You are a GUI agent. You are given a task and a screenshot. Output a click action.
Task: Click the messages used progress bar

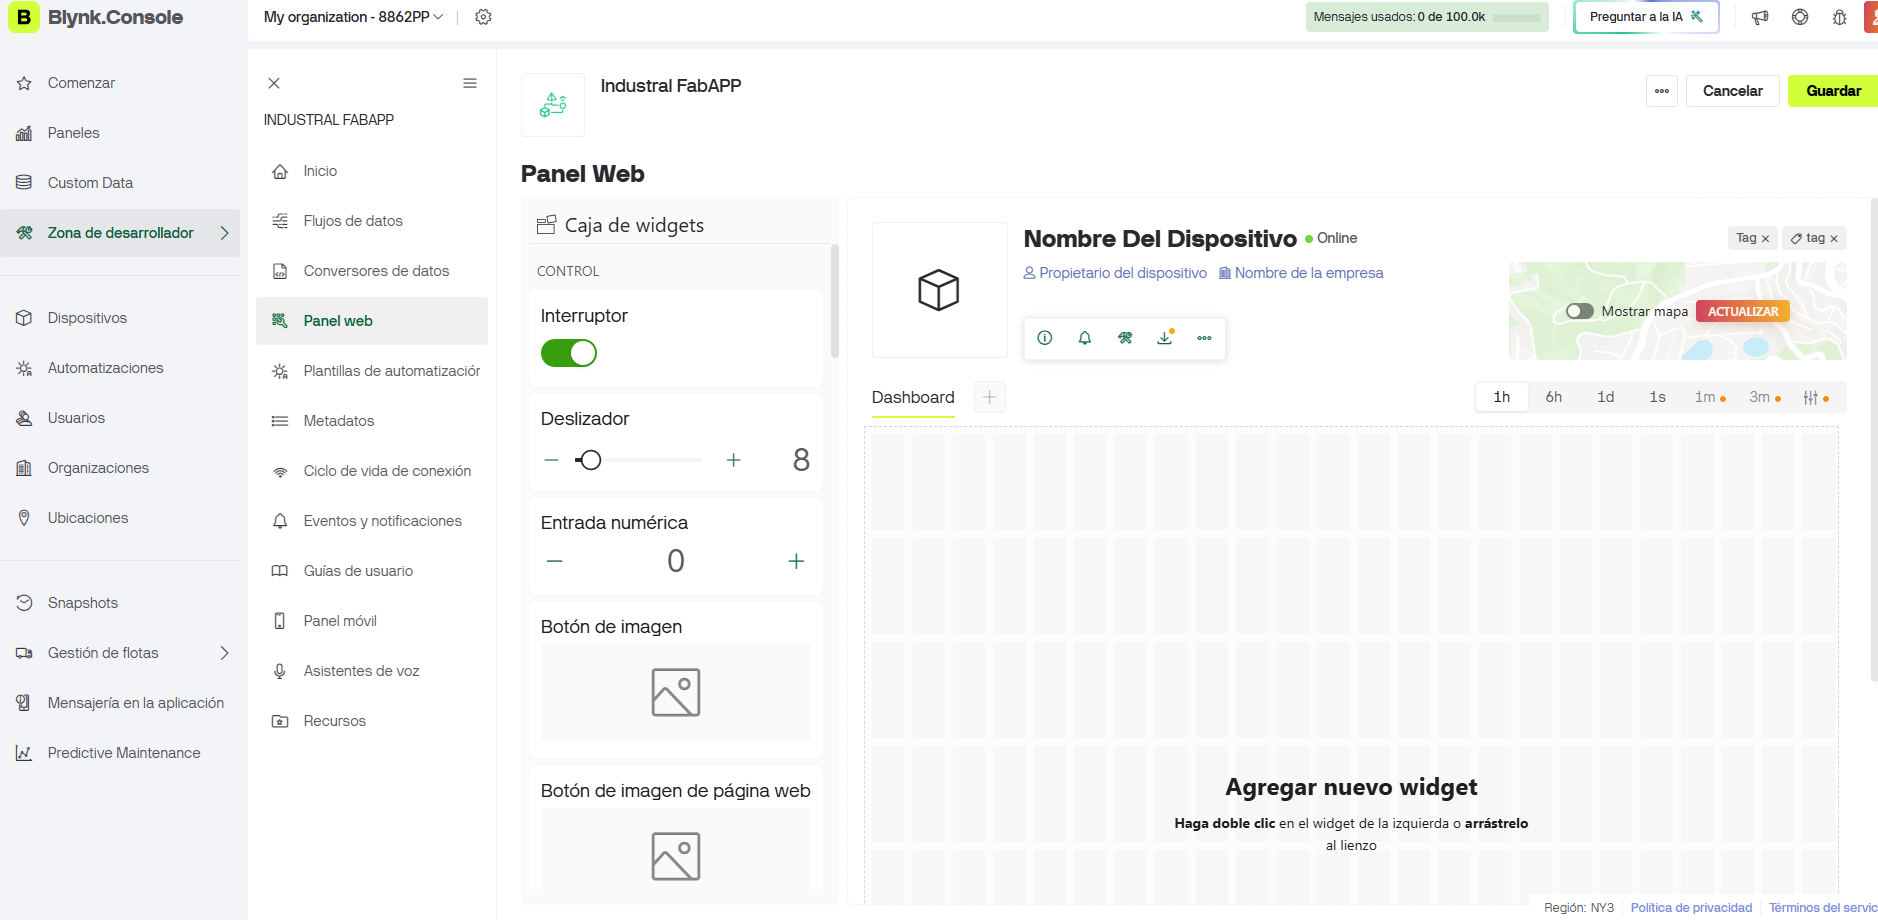pyautogui.click(x=1517, y=17)
